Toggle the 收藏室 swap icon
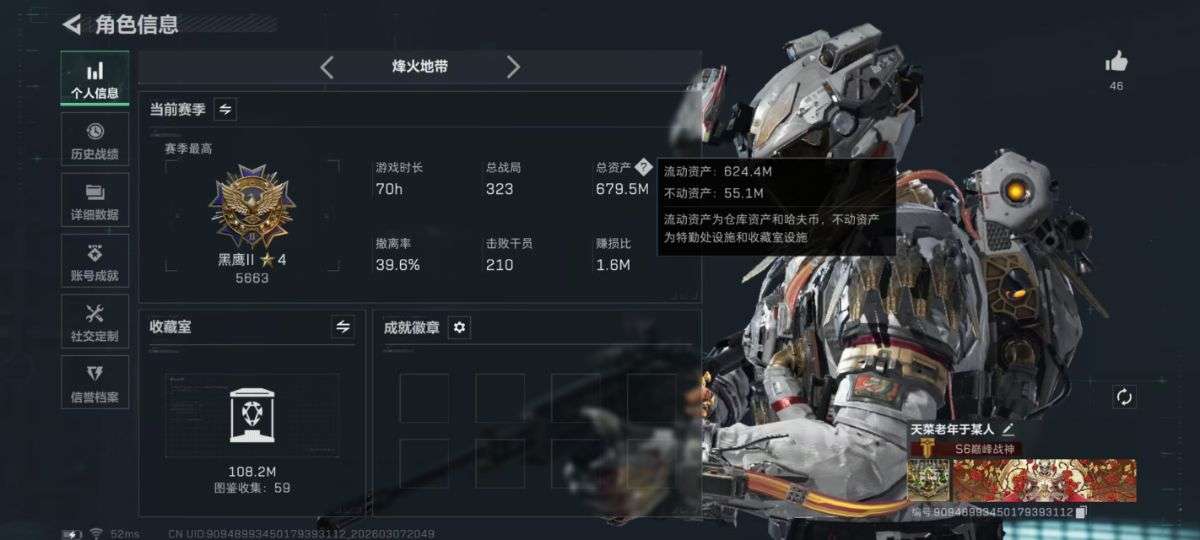This screenshot has width=1200, height=540. 343,326
